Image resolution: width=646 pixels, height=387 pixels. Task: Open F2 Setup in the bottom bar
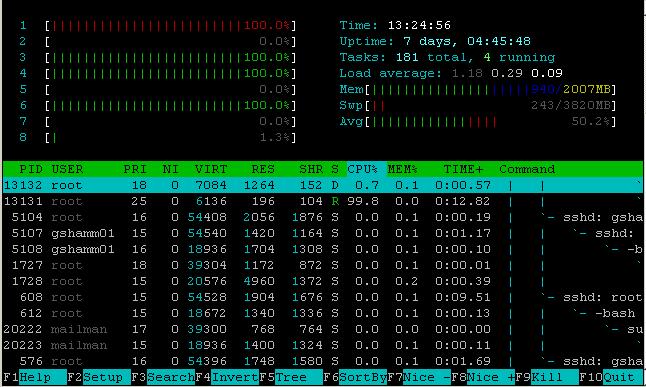point(98,377)
